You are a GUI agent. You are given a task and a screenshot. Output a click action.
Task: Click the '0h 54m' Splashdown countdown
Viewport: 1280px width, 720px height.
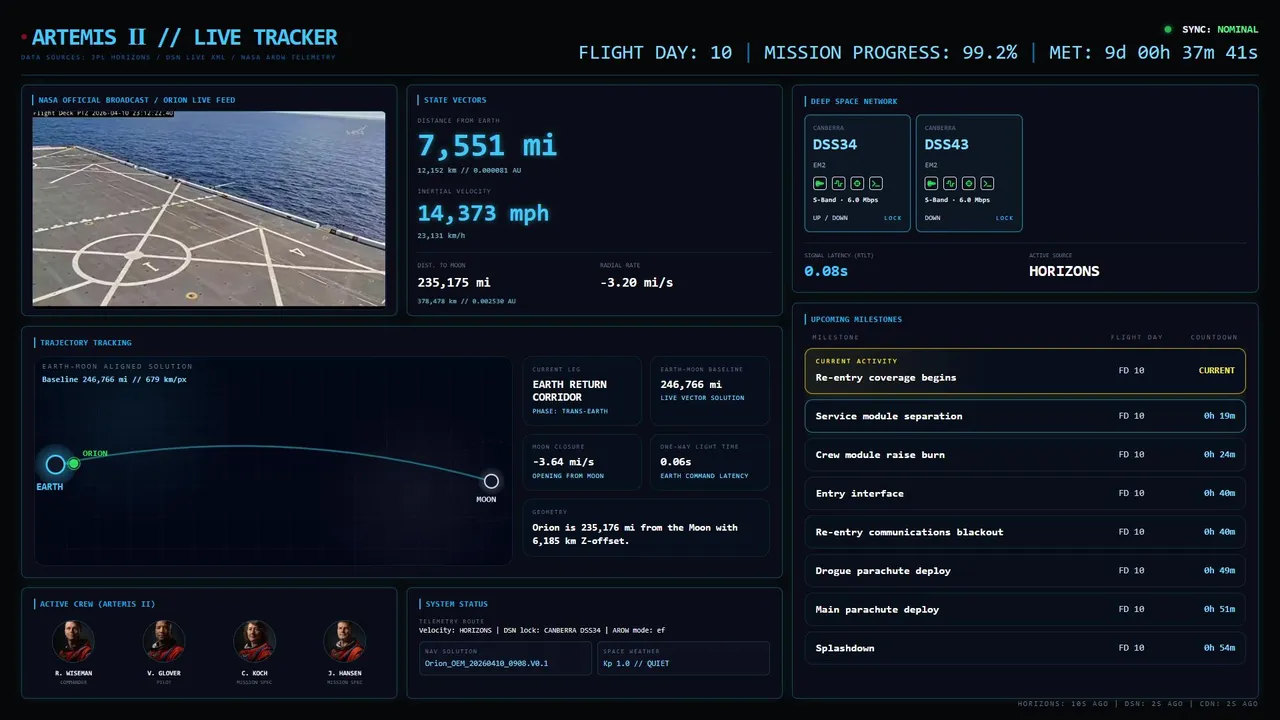pos(1219,648)
